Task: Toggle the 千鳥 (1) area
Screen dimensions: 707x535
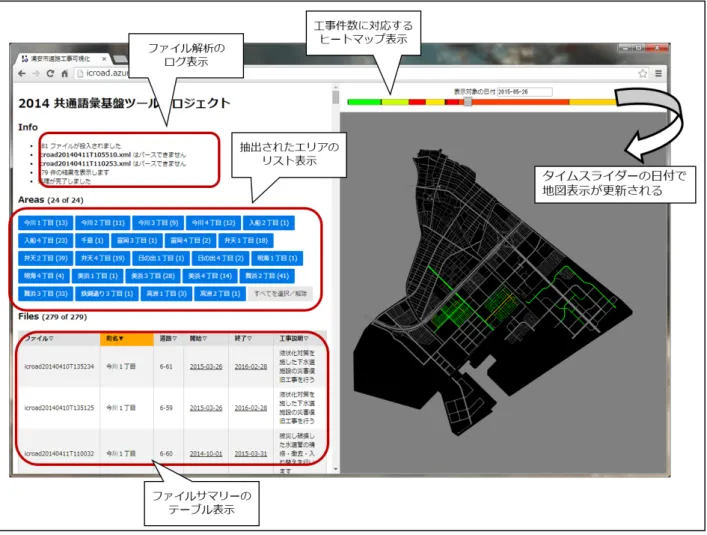Action: click(92, 240)
